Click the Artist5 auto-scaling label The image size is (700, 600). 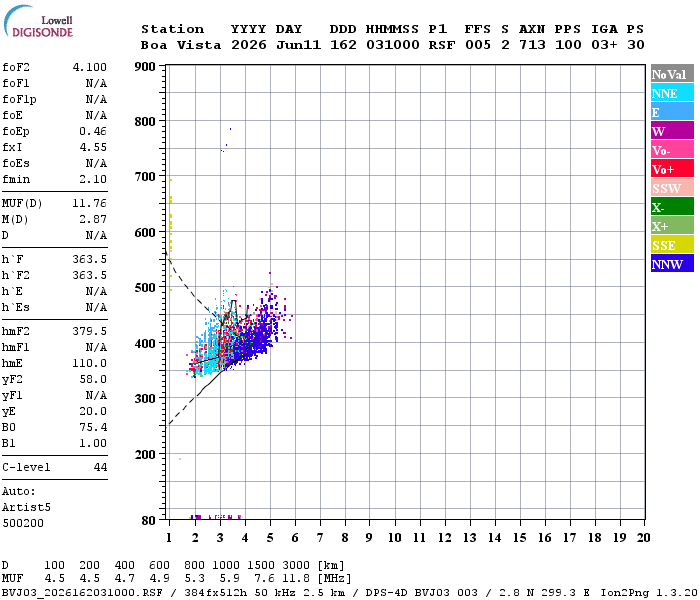pyautogui.click(x=26, y=508)
